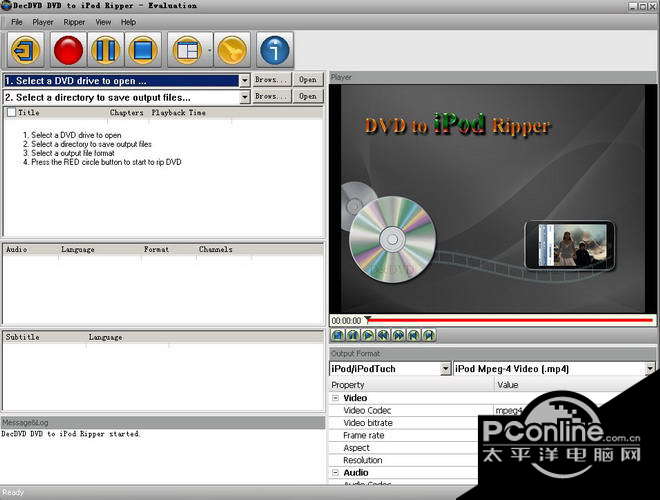This screenshot has width=660, height=500.
Task: Click the player rewind control
Action: 383,335
